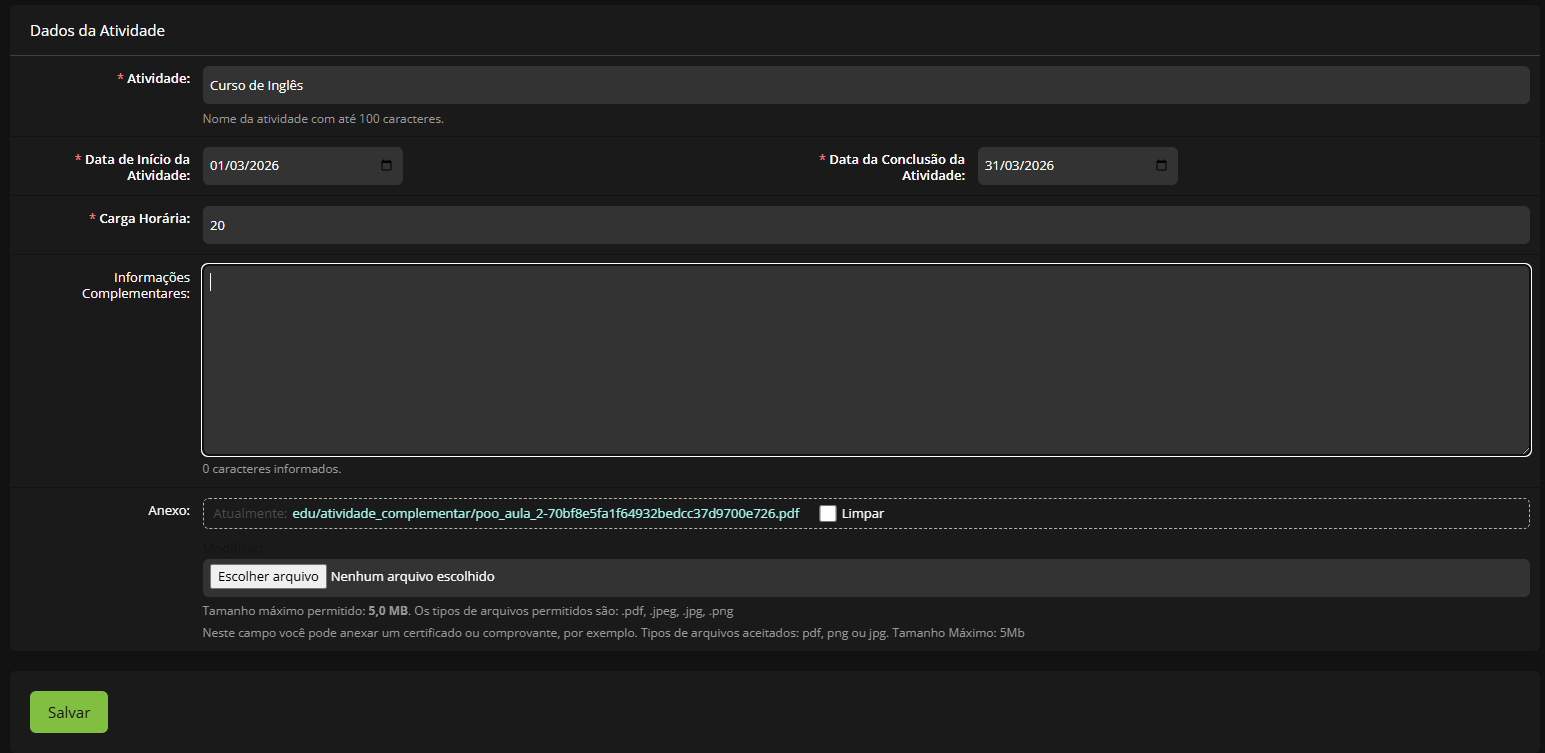This screenshot has height=753, width=1545.
Task: Click inside the Informações Complementares text area
Action: (x=865, y=360)
